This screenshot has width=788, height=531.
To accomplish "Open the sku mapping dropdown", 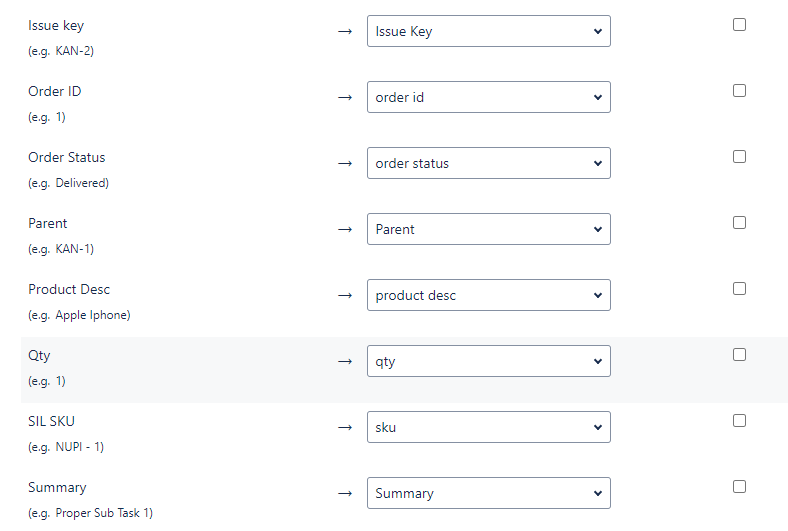I will click(488, 427).
